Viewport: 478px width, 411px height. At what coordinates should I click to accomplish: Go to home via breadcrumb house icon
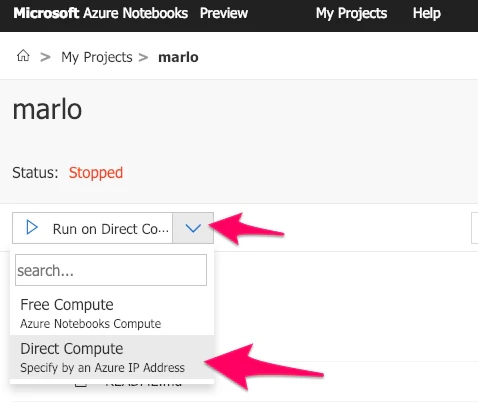(x=23, y=56)
